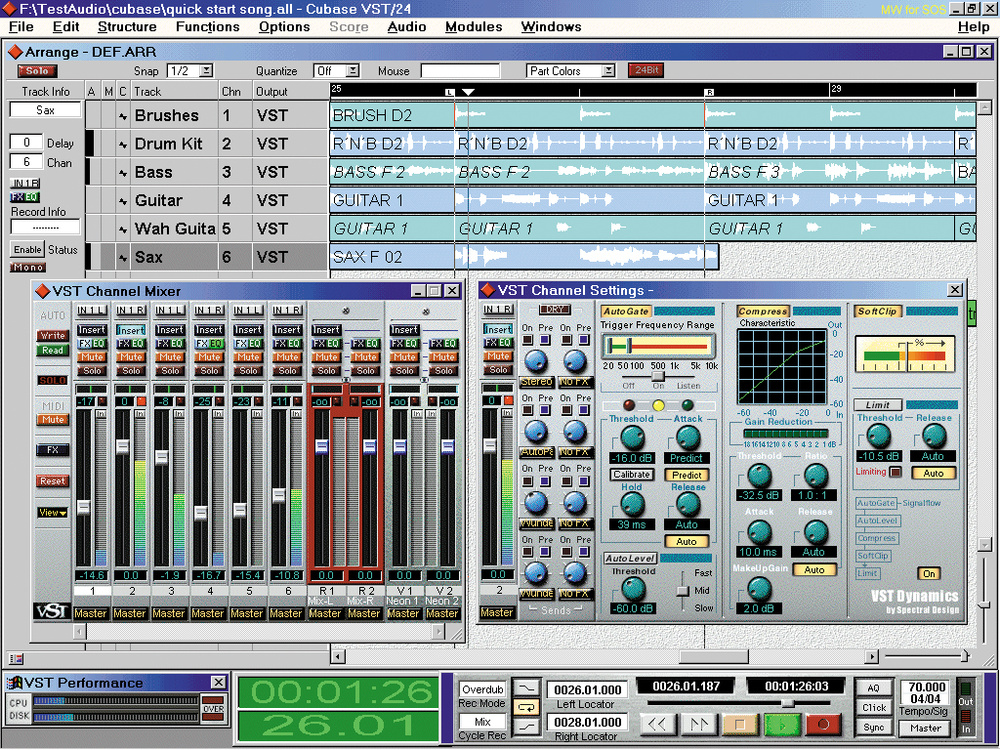Enable Read automation in the Channel Mixer
The width and height of the screenshot is (1000, 750).
click(50, 350)
